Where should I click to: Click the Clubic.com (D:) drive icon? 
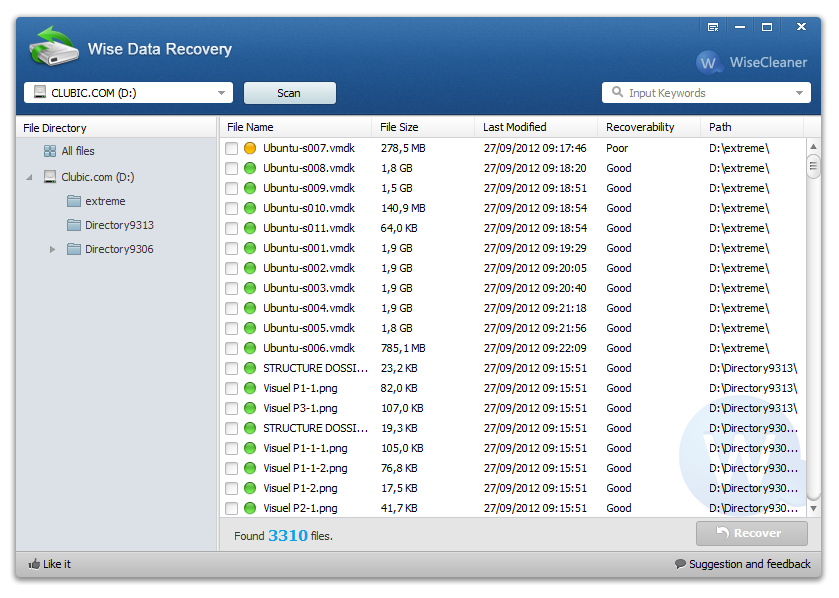coord(50,177)
